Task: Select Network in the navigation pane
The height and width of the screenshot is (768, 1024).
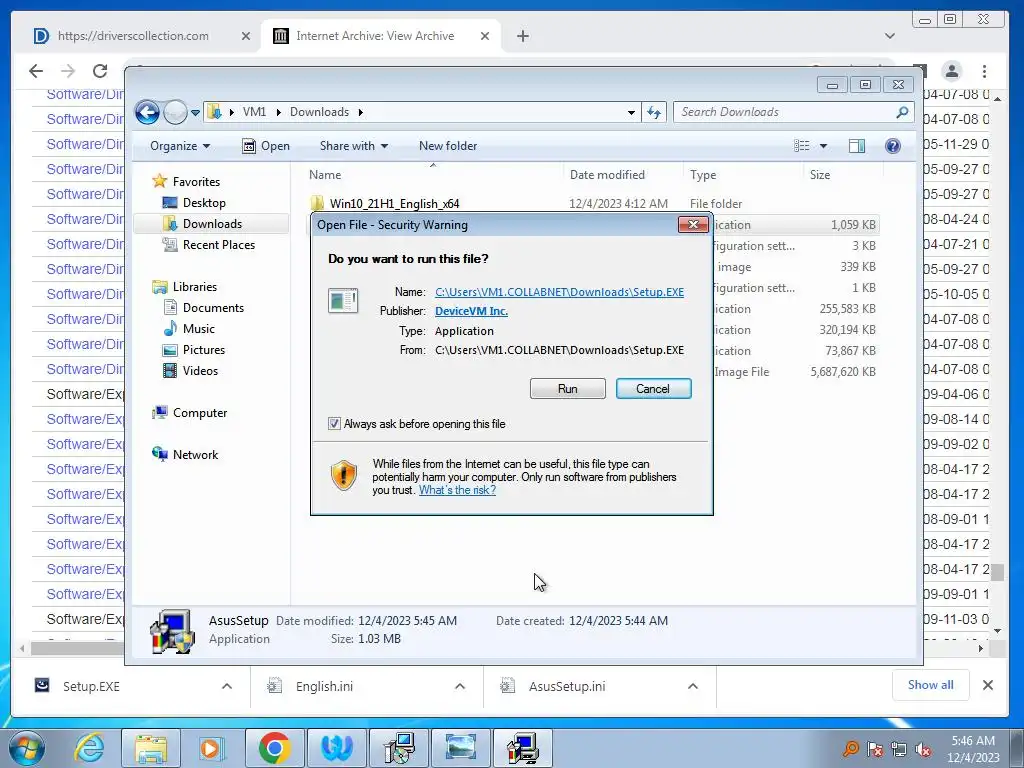Action: point(195,455)
